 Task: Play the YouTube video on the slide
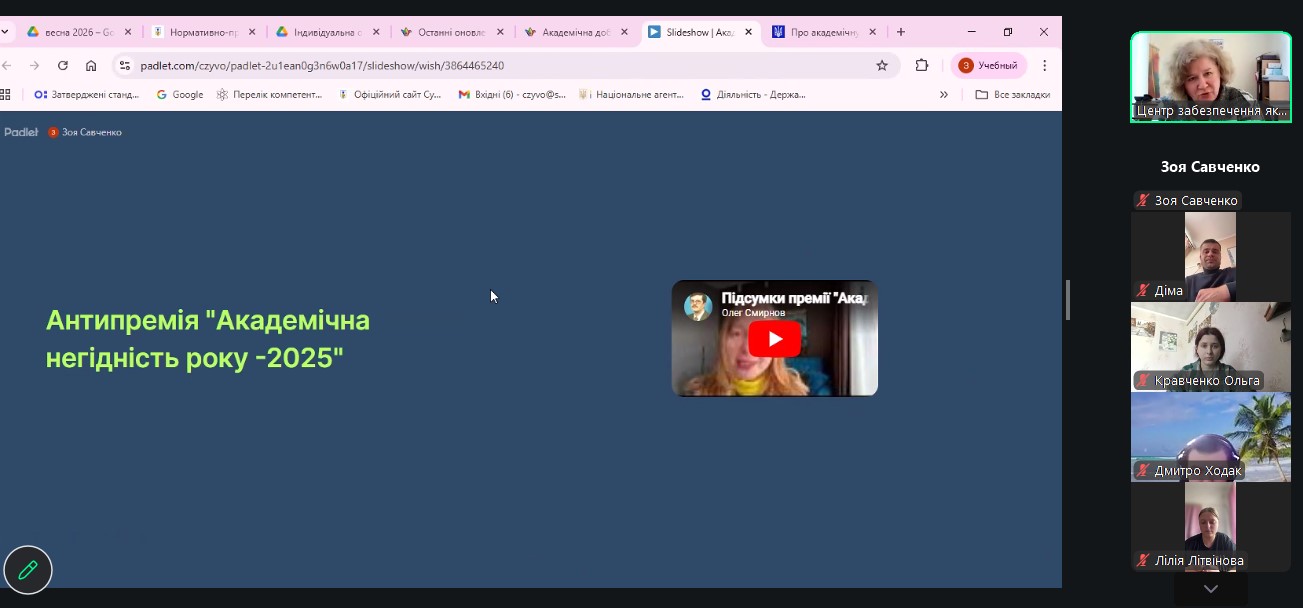tap(774, 339)
